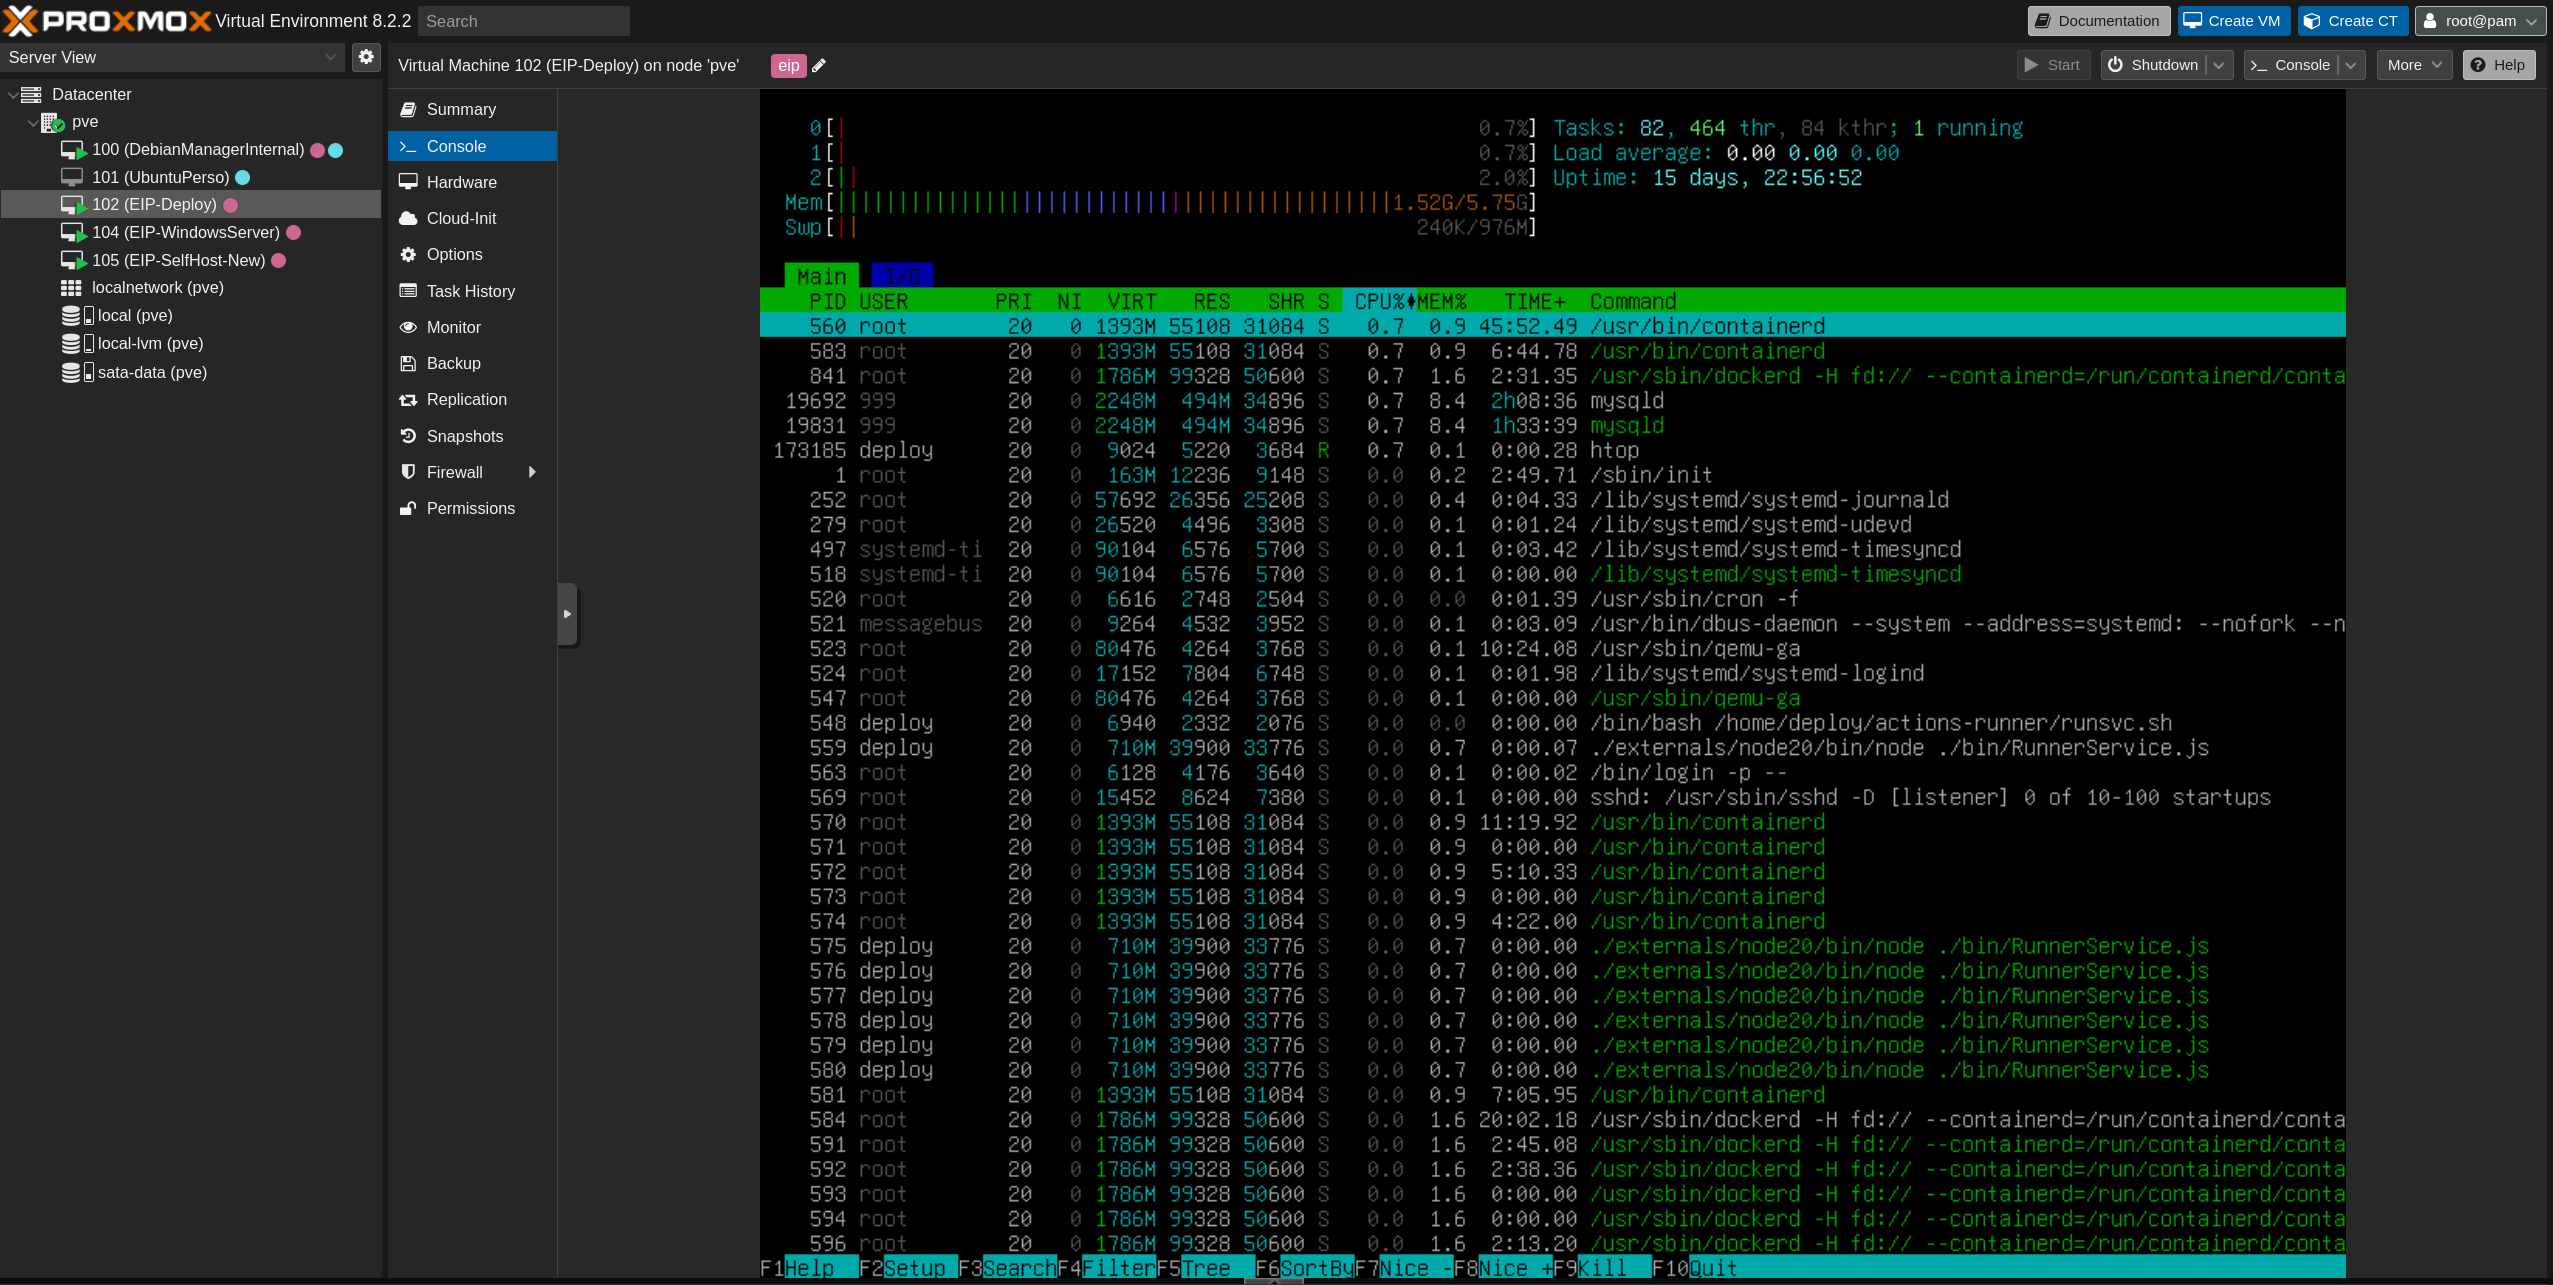Expand the noVNC control panel handle

click(x=567, y=614)
